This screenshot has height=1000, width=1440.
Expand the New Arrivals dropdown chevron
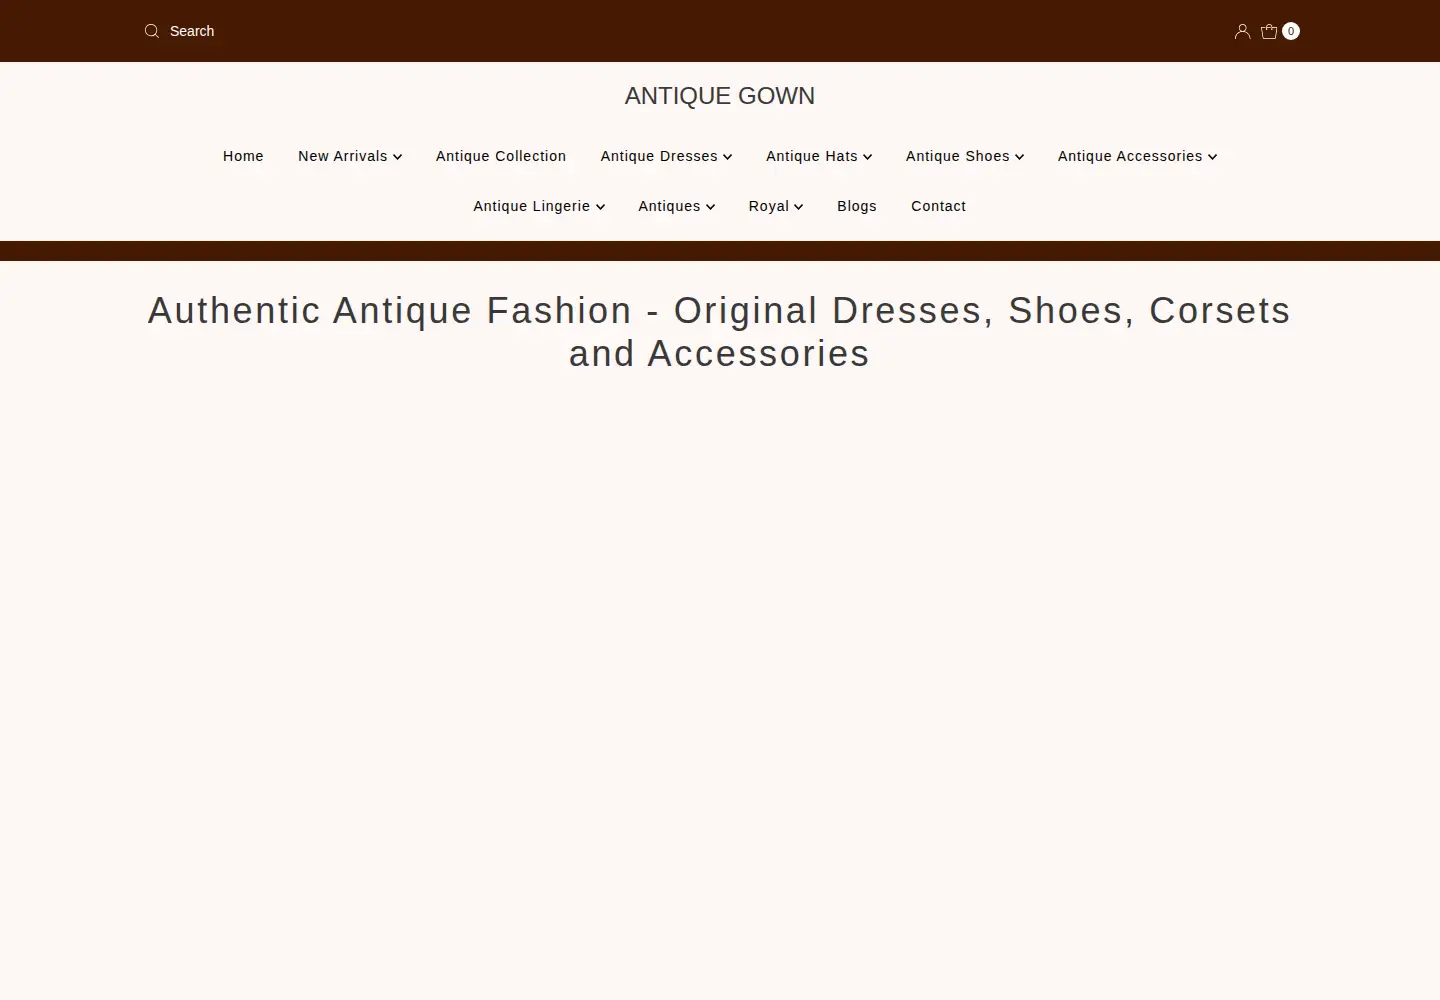[397, 157]
